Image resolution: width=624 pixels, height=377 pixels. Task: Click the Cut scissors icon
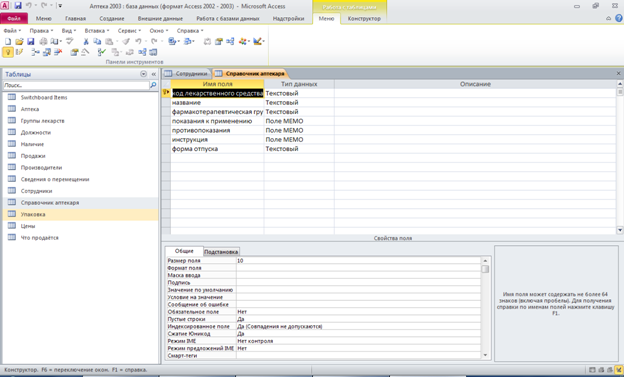point(86,41)
